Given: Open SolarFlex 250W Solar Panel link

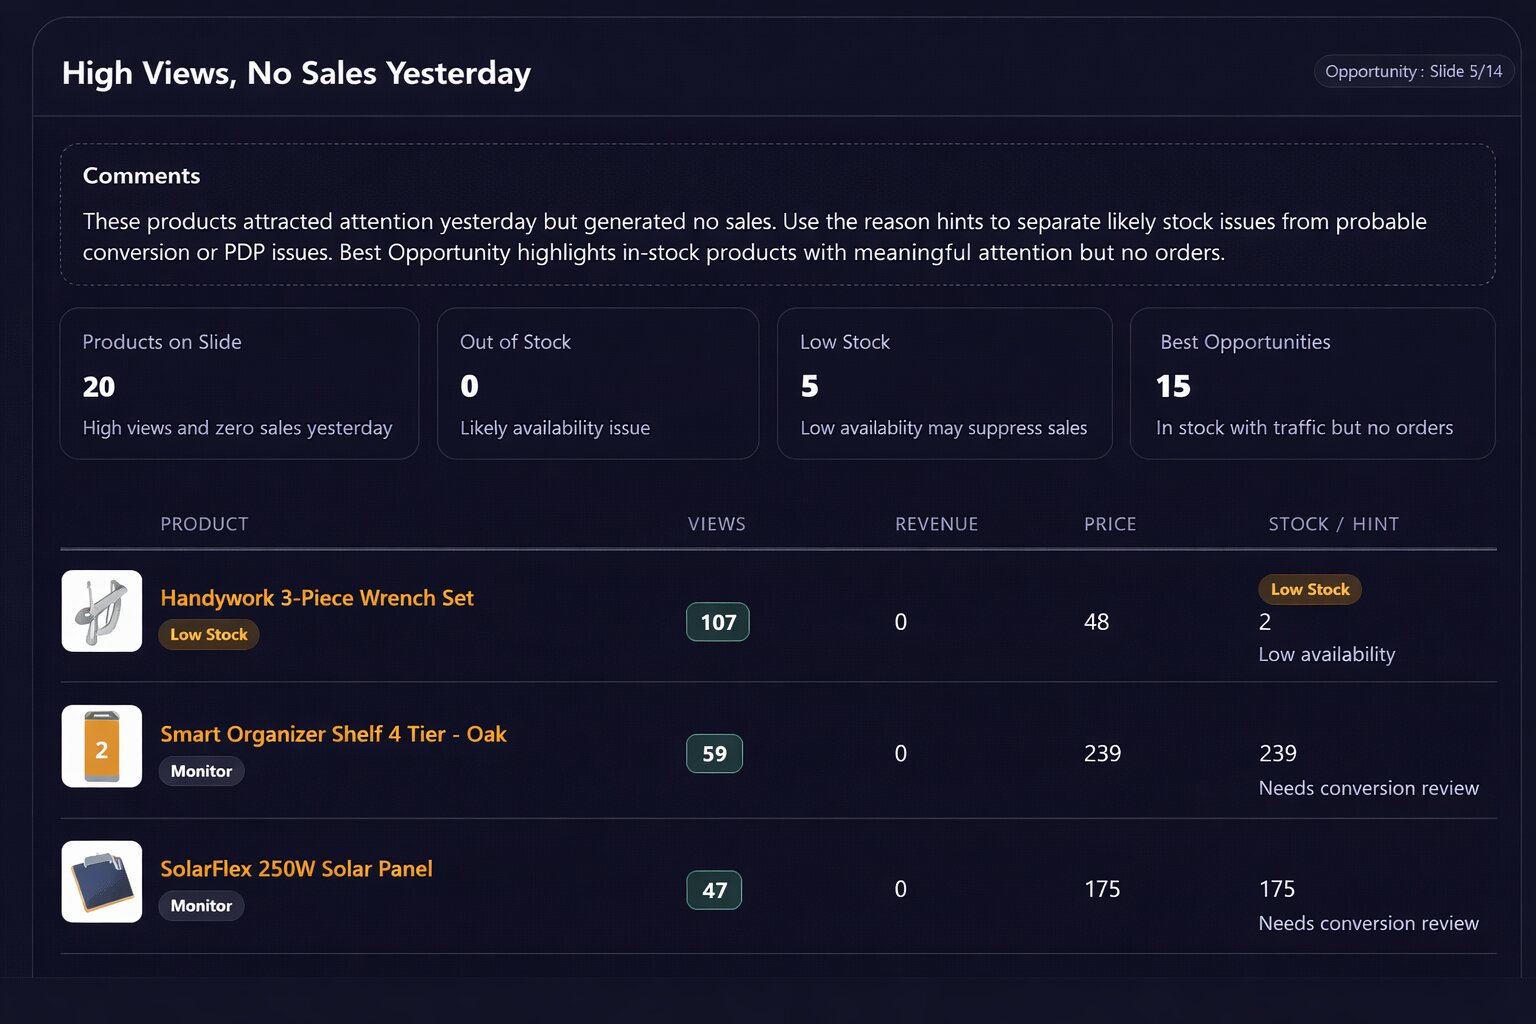Looking at the screenshot, I should pos(296,869).
